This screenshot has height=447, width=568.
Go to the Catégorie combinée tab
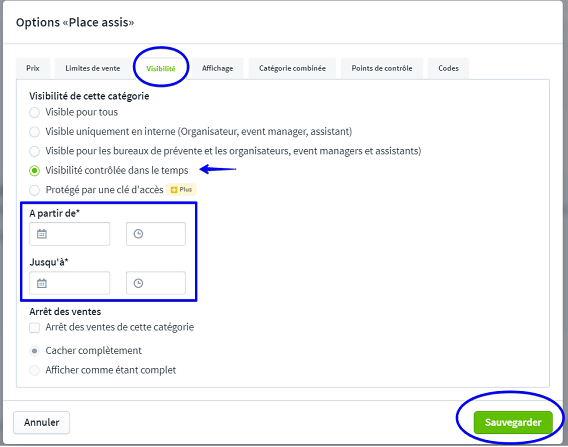click(x=292, y=68)
